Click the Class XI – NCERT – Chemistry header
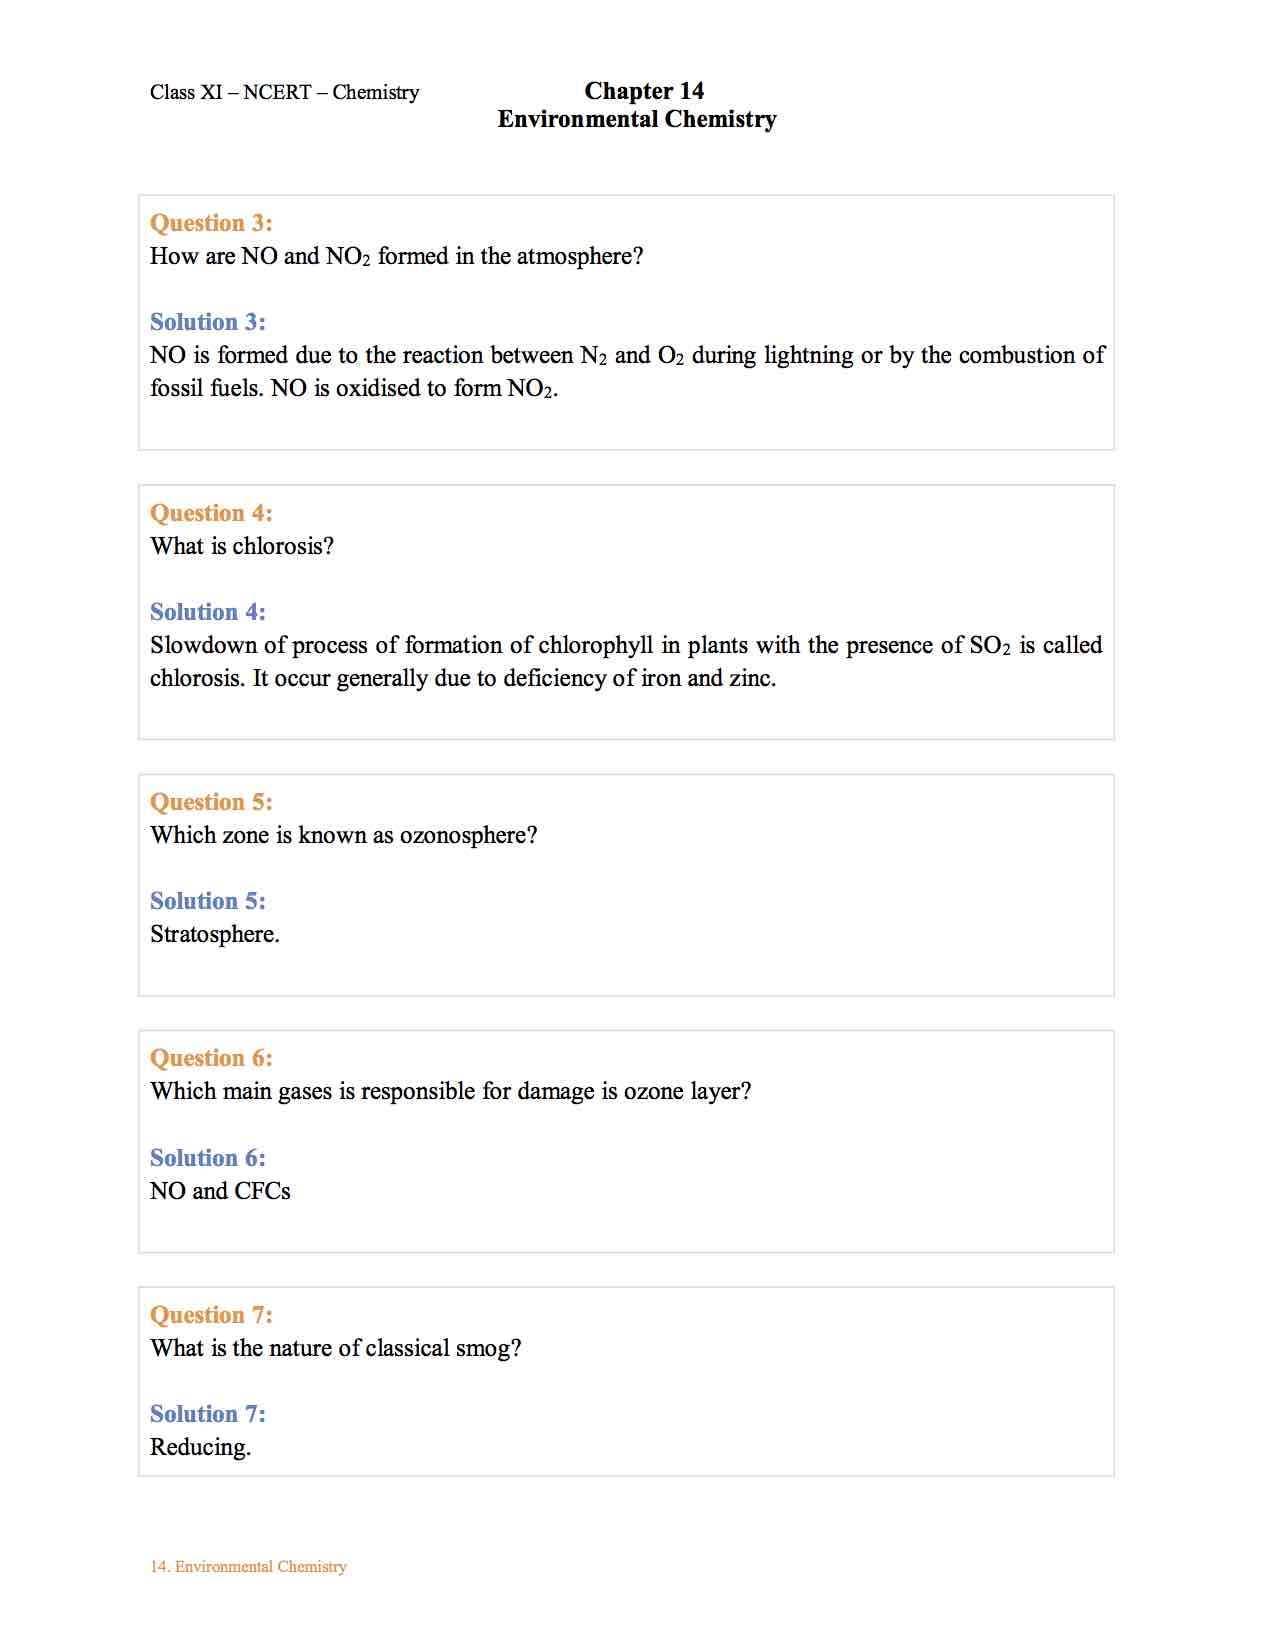Image resolution: width=1275 pixels, height=1650 pixels. [x=284, y=92]
